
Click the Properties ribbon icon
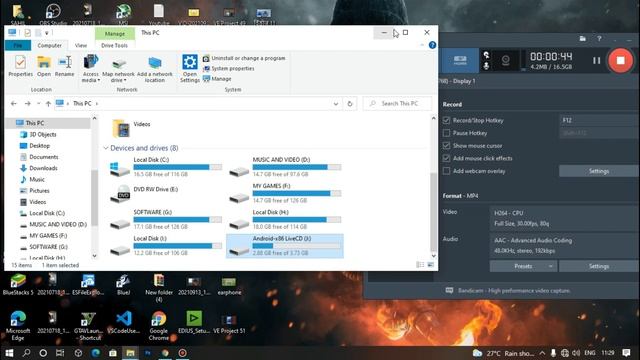20,66
